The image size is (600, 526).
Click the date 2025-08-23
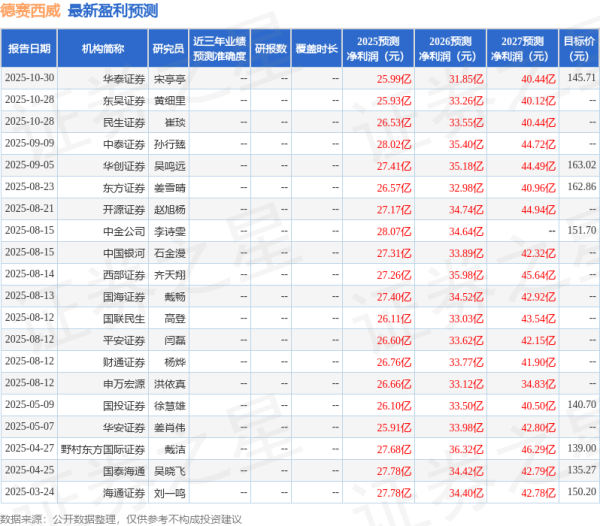(29, 187)
